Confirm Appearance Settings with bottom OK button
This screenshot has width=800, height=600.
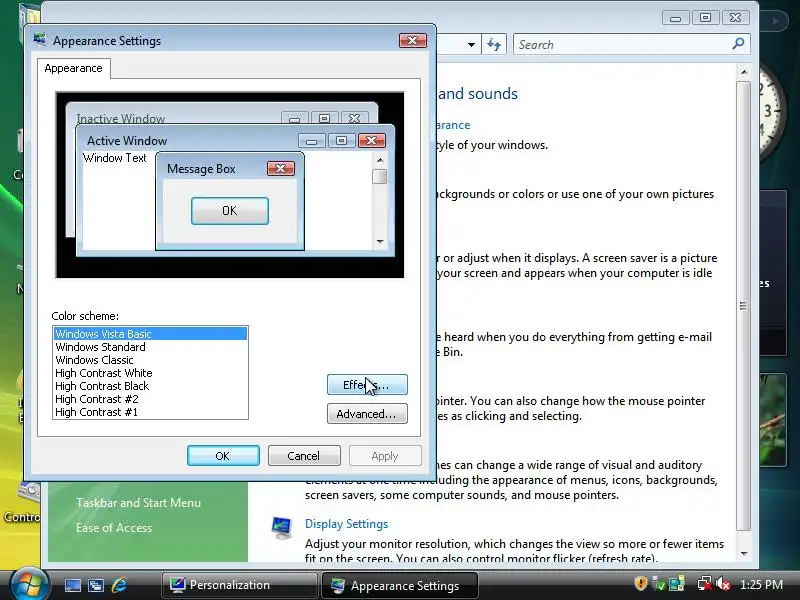coord(223,456)
